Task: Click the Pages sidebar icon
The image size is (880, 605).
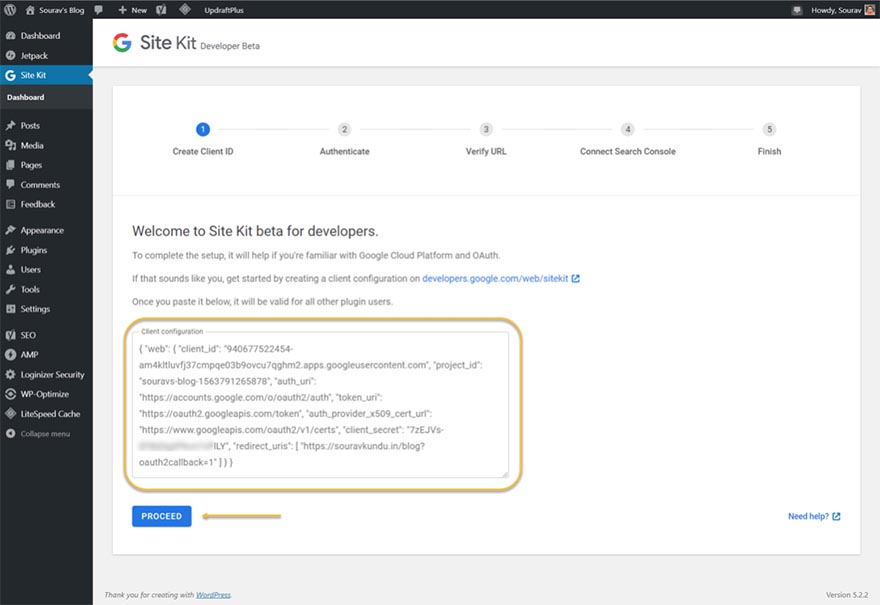Action: coord(10,165)
